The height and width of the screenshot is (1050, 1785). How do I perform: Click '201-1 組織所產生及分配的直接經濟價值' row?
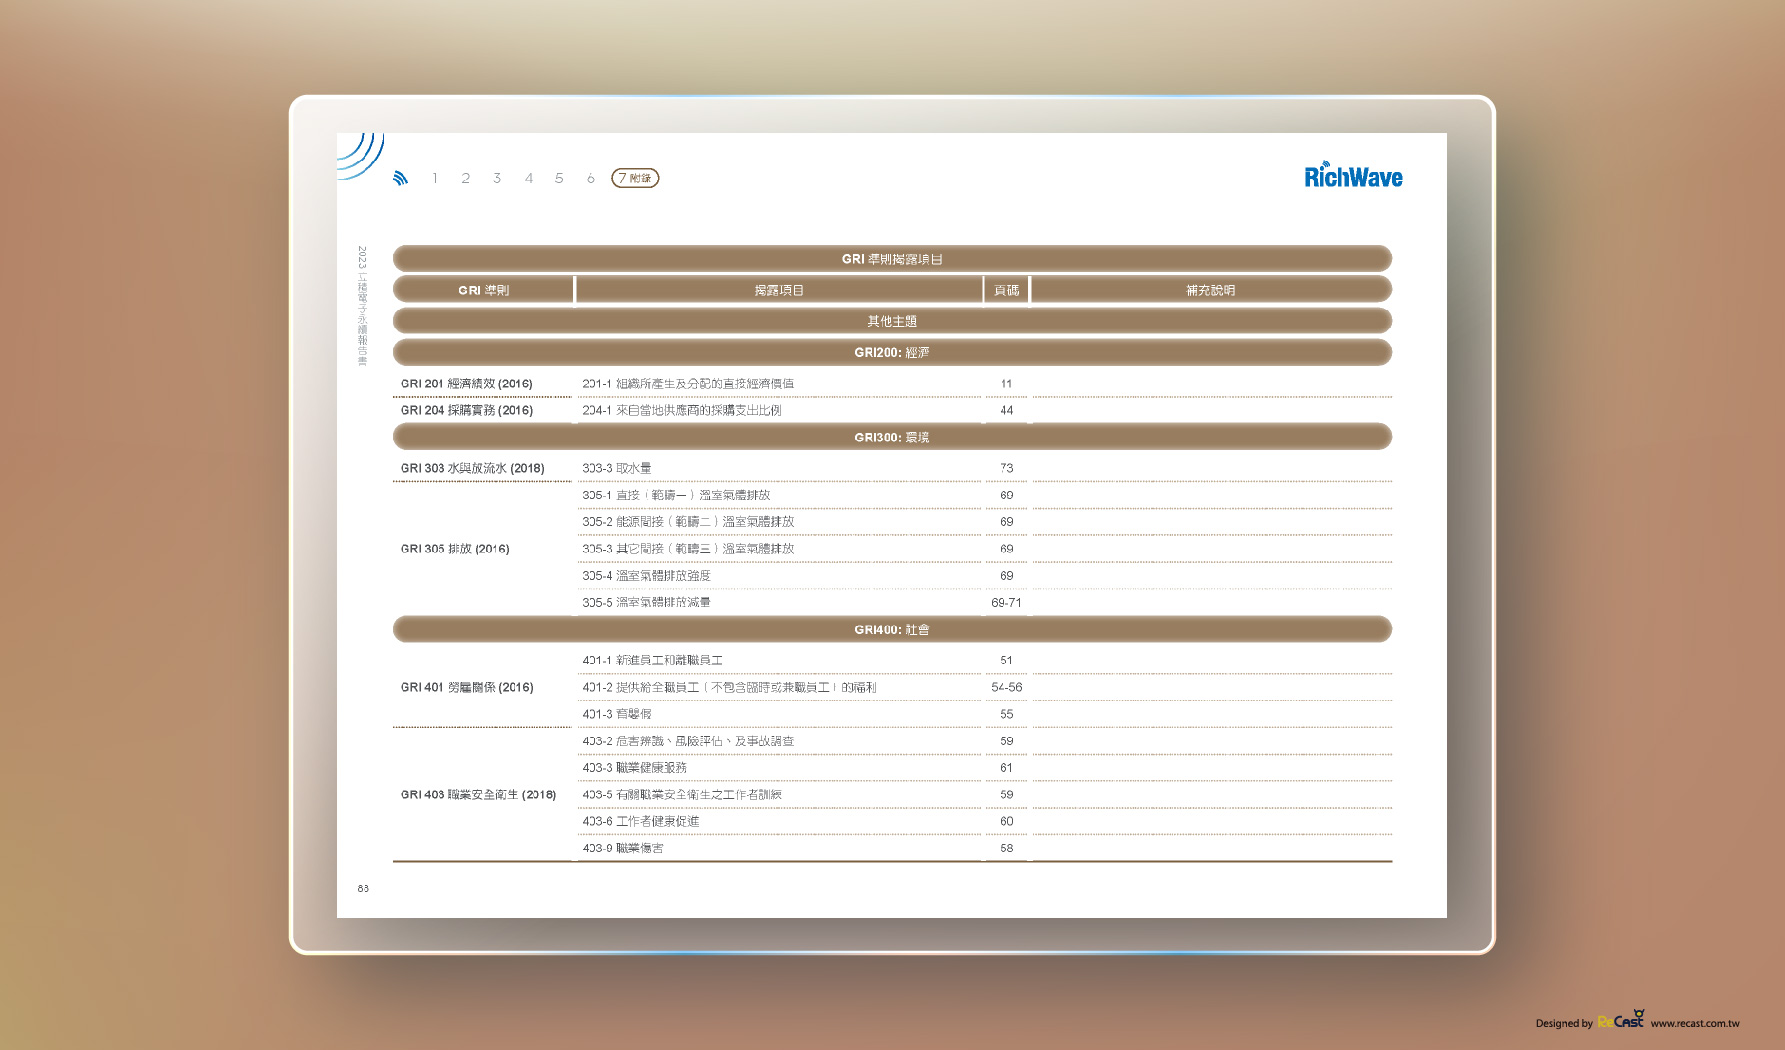[688, 384]
